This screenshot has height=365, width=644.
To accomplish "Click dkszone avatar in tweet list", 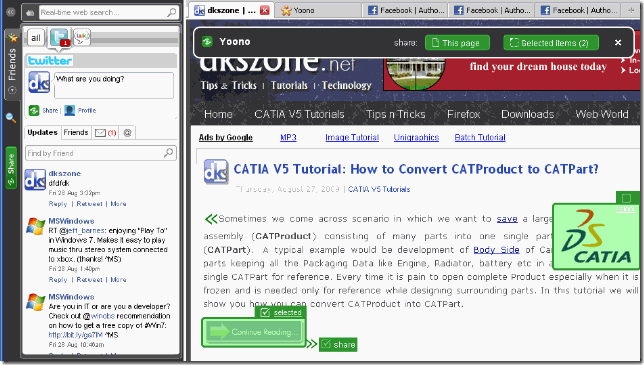I will click(35, 180).
